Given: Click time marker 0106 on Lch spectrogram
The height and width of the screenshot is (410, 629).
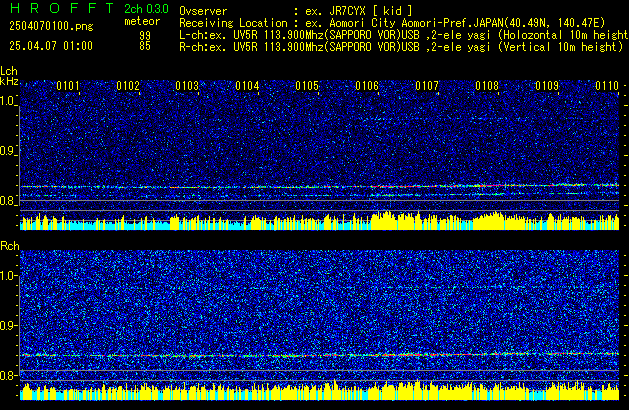Looking at the screenshot, I should click(367, 86).
